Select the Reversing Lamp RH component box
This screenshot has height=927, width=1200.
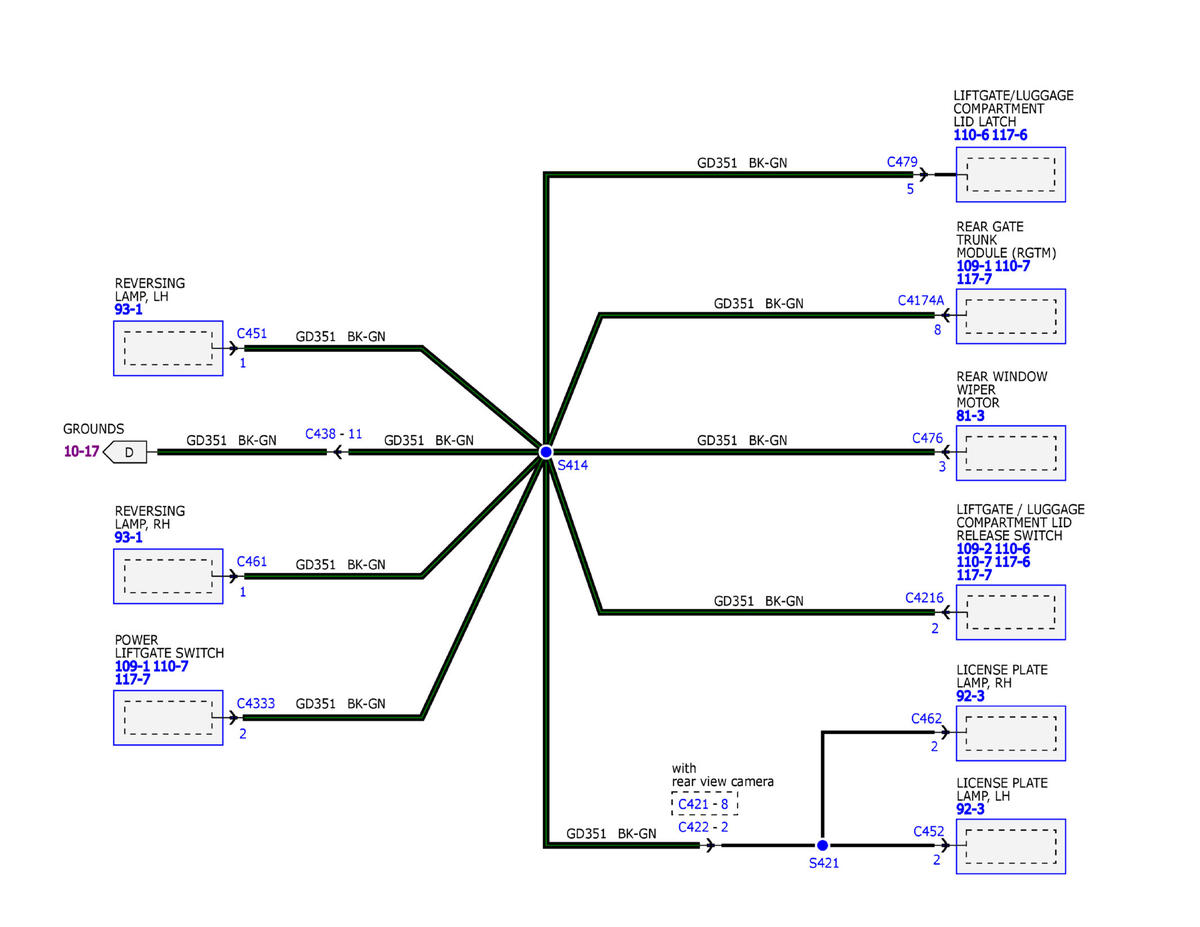(168, 576)
